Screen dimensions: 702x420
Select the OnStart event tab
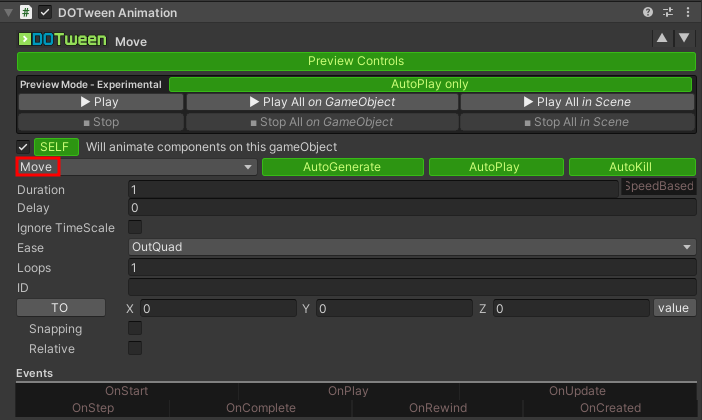pos(126,391)
